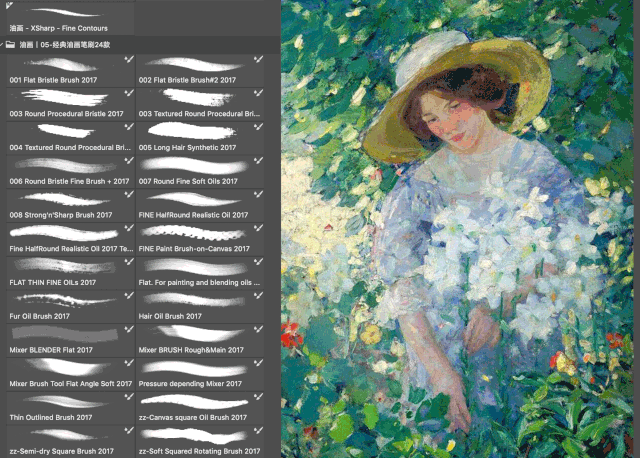Pick the Flat. For painting and blending oils brush
Viewport: 640px width, 458px height.
point(200,272)
